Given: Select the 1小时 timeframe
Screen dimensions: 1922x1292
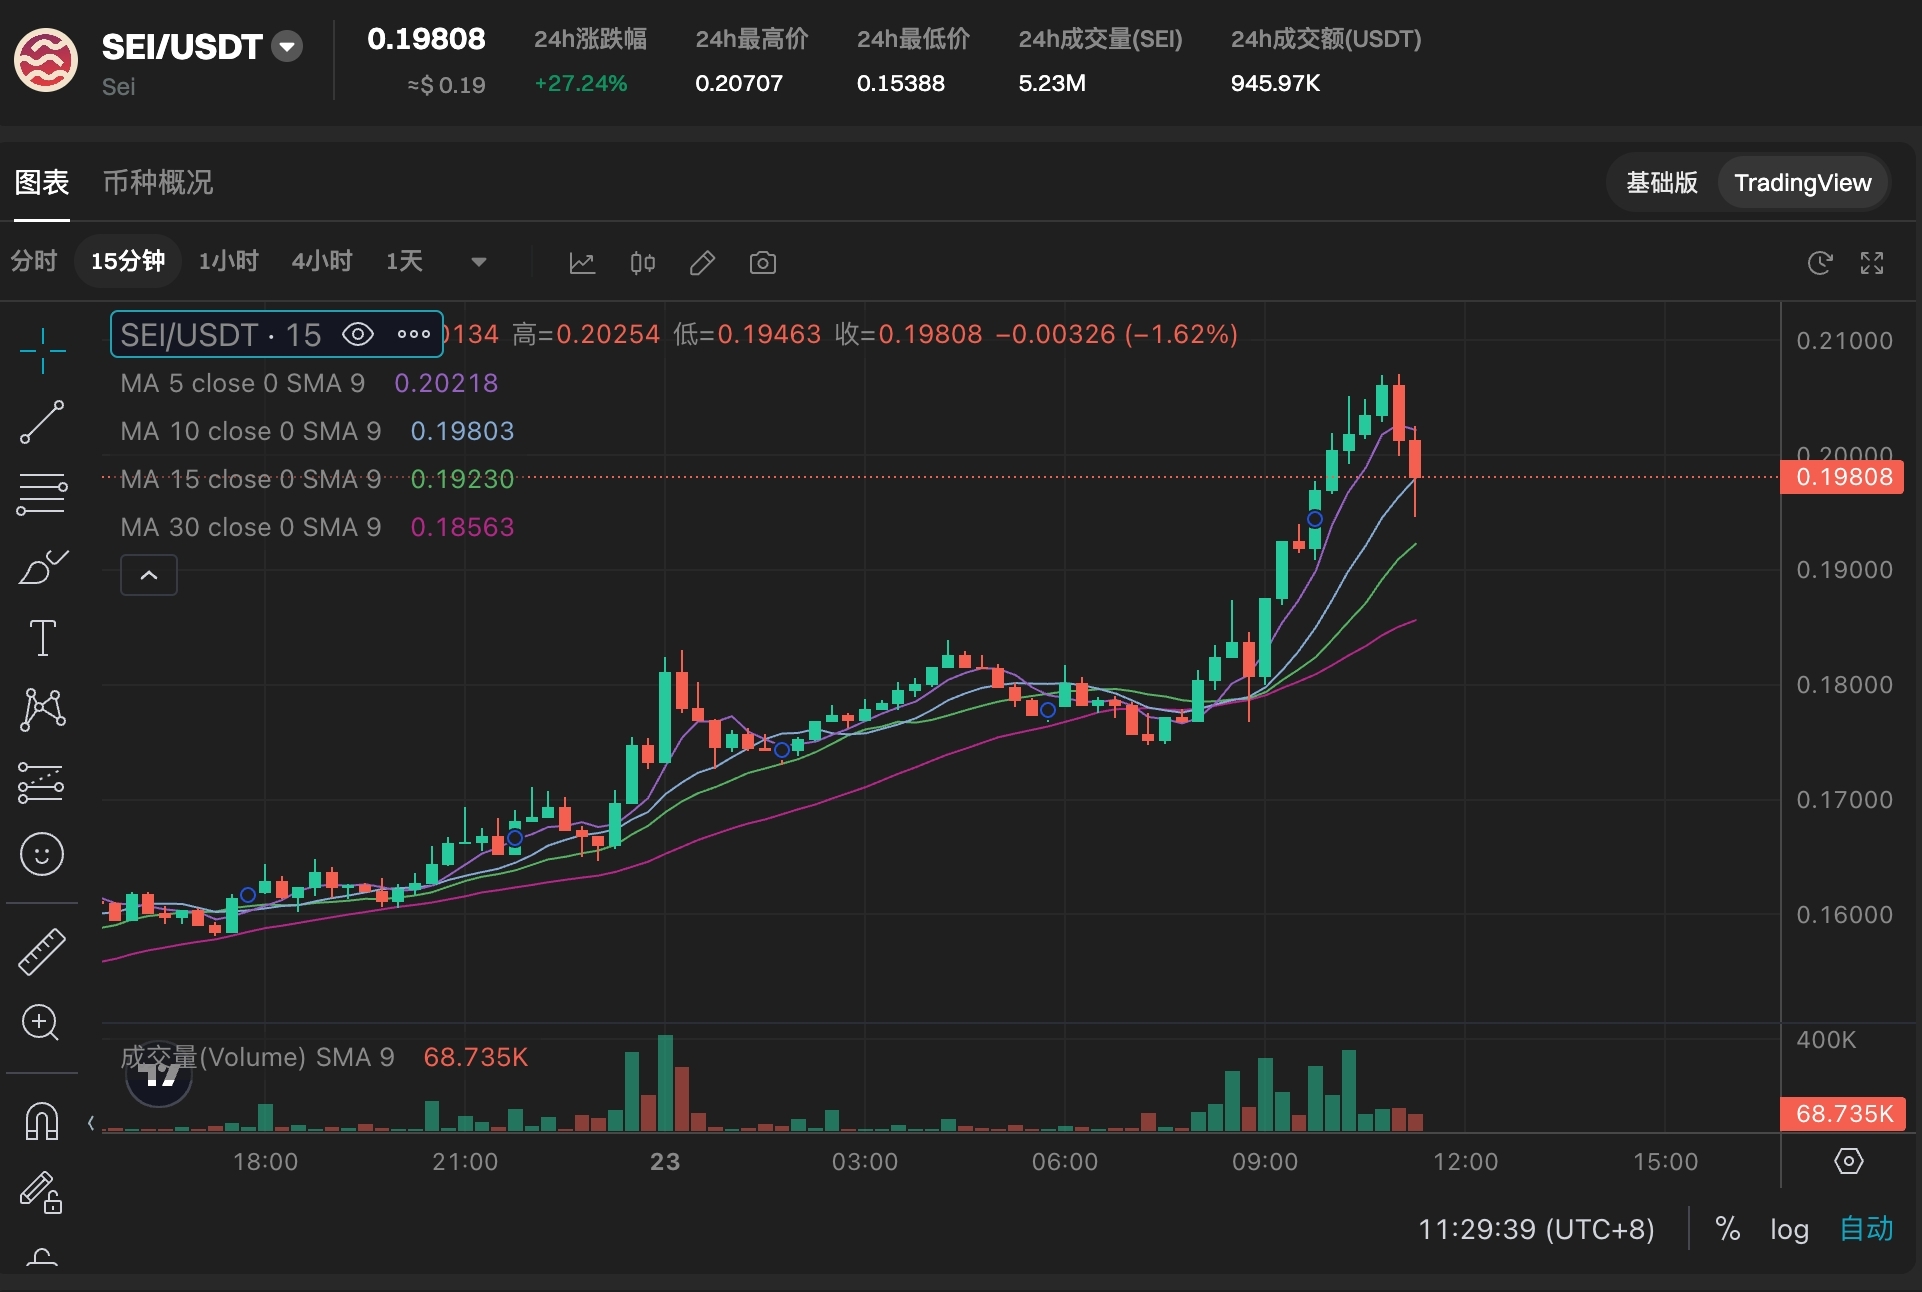Looking at the screenshot, I should point(228,261).
